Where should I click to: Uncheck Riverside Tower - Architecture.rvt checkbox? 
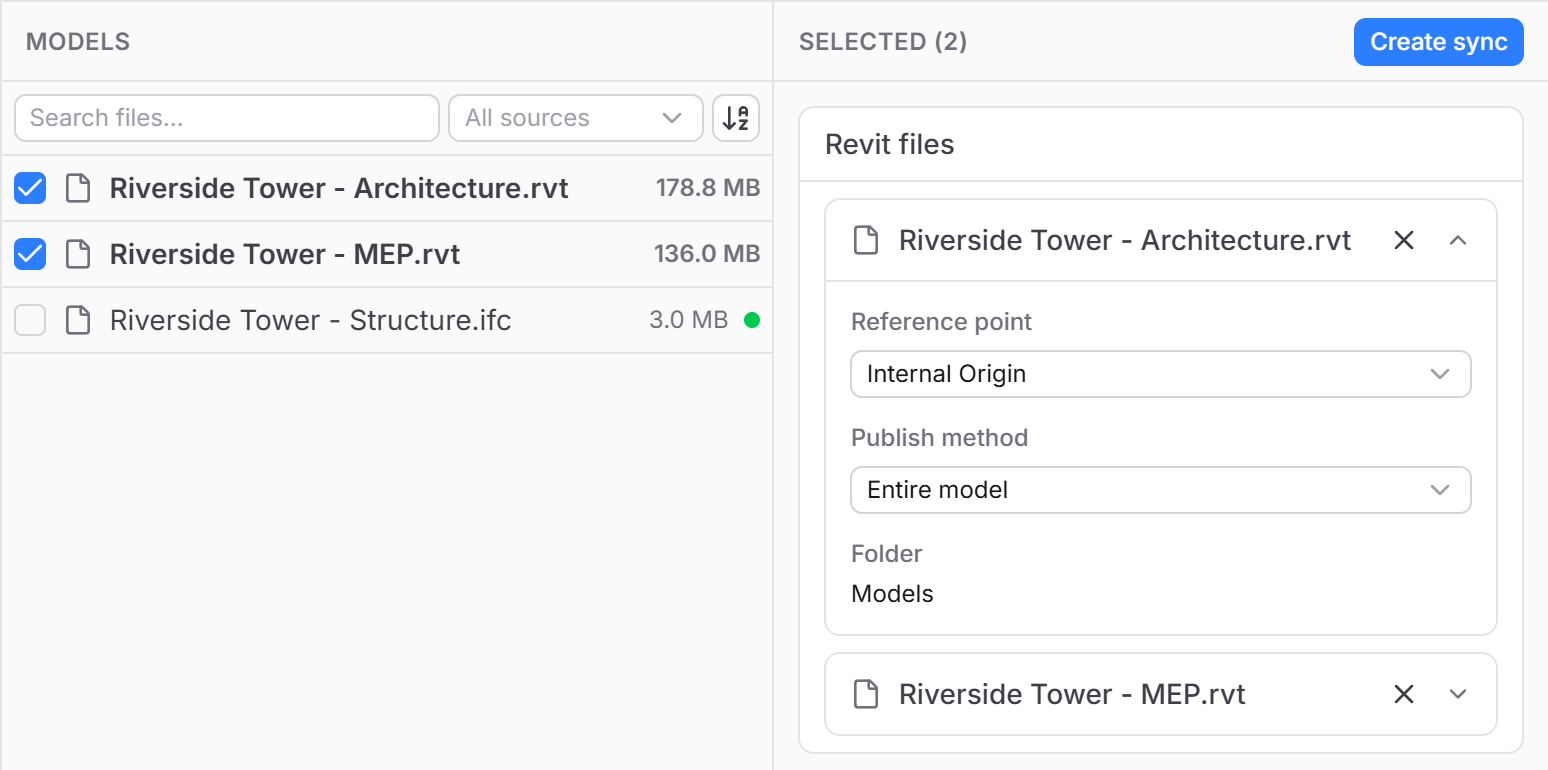[30, 188]
